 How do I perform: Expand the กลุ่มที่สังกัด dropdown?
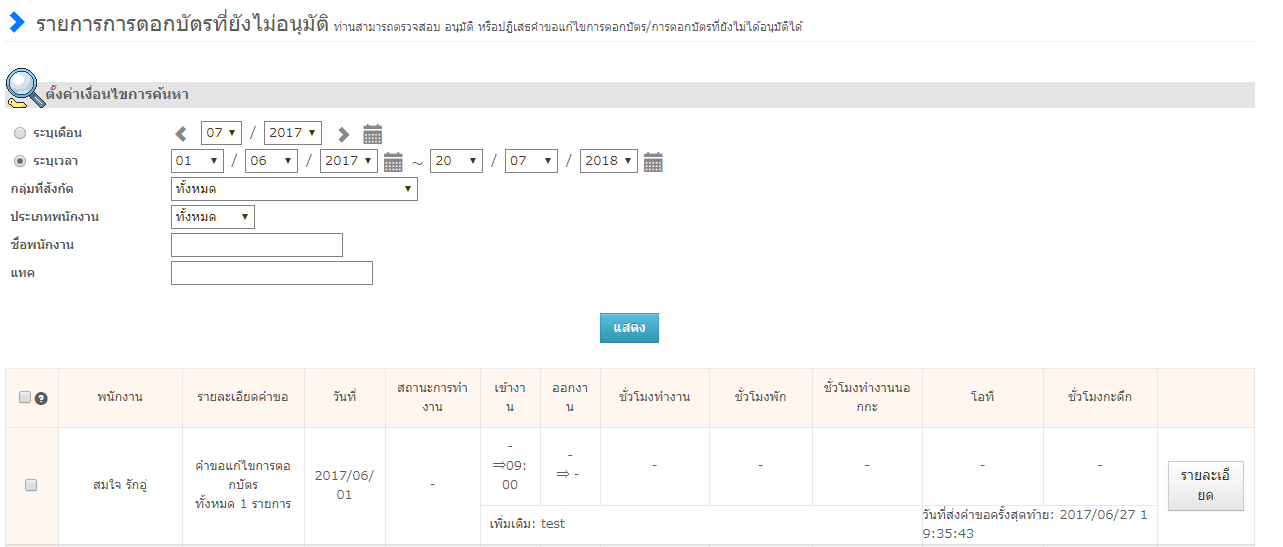coord(294,189)
